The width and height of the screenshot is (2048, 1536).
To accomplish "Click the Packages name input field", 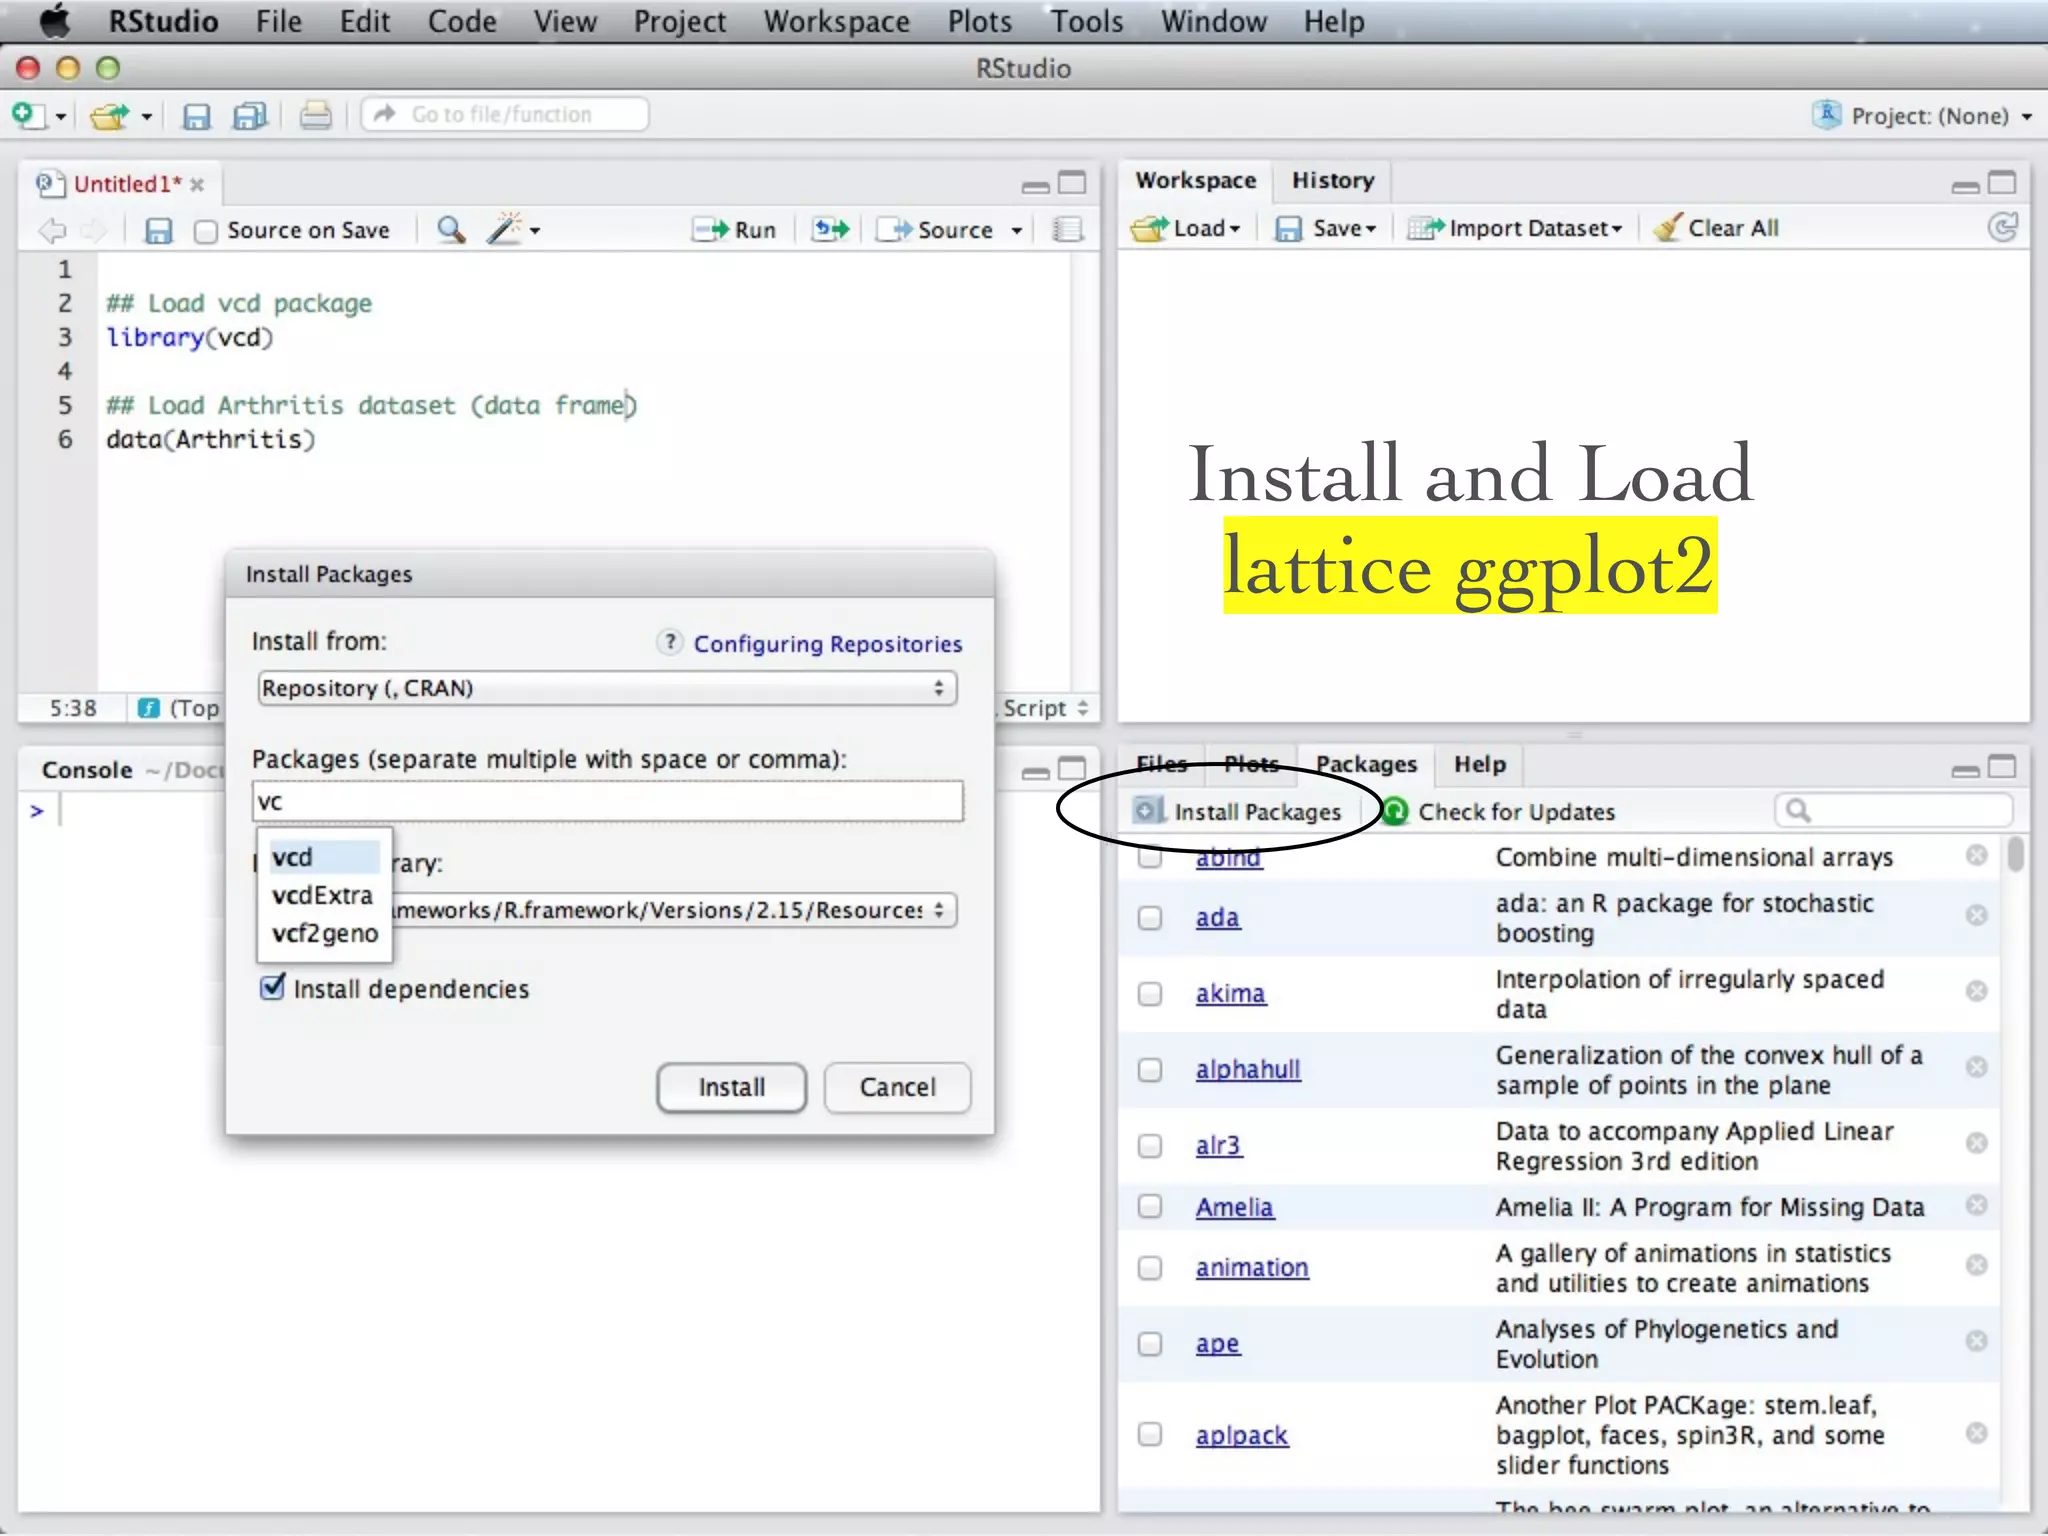I will tap(607, 801).
